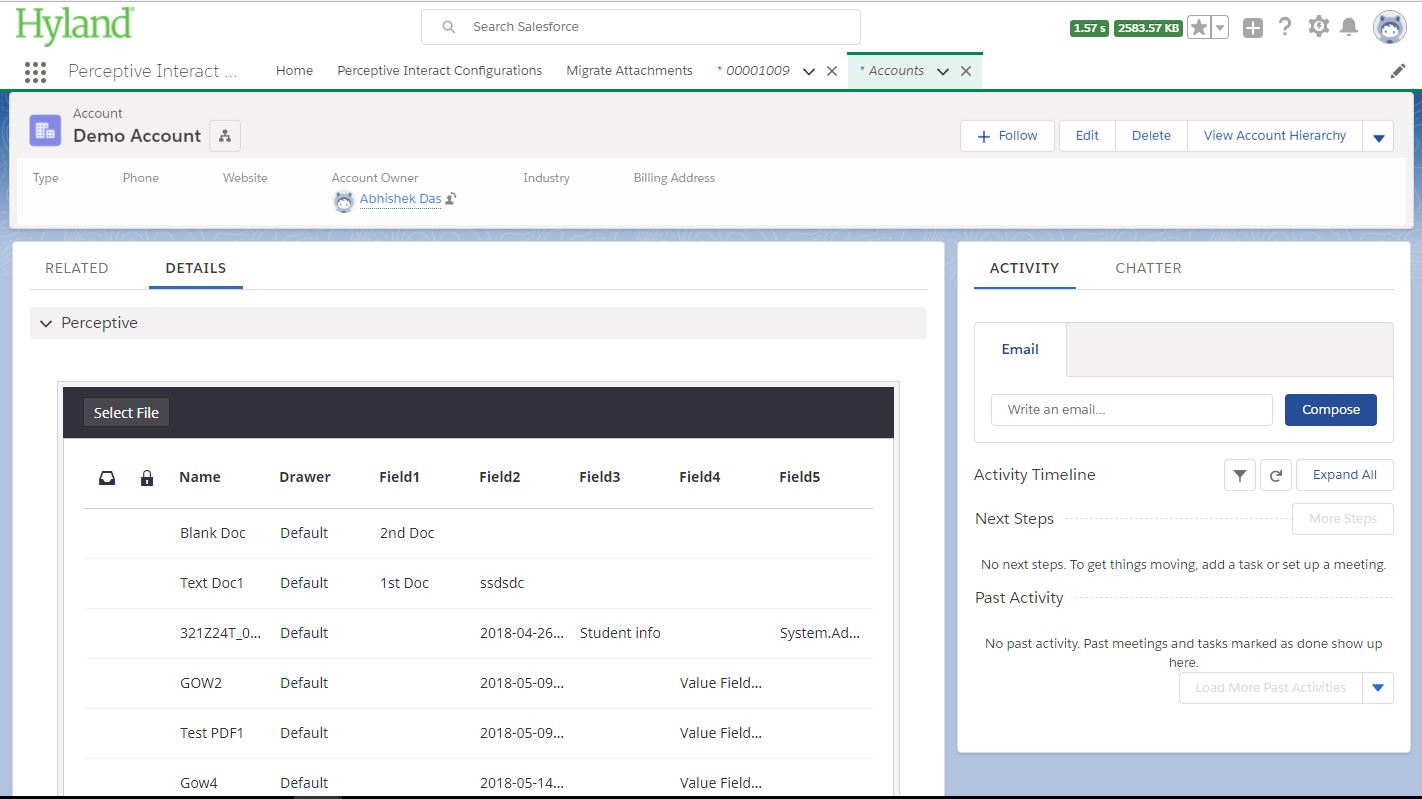Open the Blank Doc row
The height and width of the screenshot is (799, 1422).
coord(478,534)
